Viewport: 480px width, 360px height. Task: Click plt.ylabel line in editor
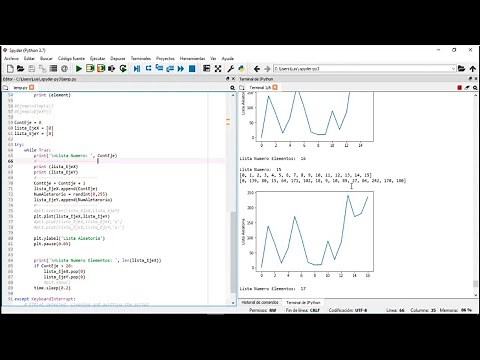coord(69,238)
